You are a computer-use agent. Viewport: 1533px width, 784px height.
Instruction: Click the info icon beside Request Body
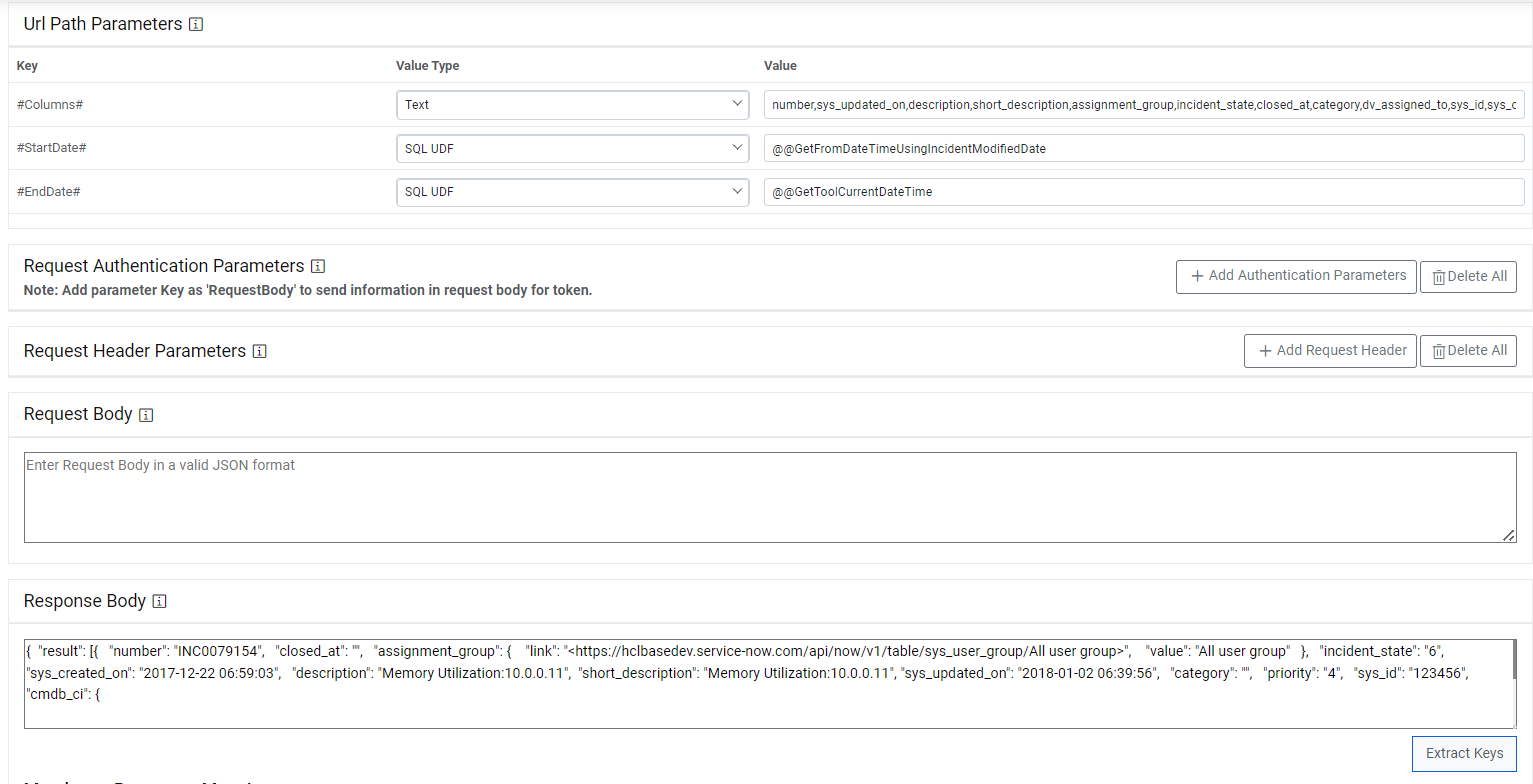pos(146,414)
